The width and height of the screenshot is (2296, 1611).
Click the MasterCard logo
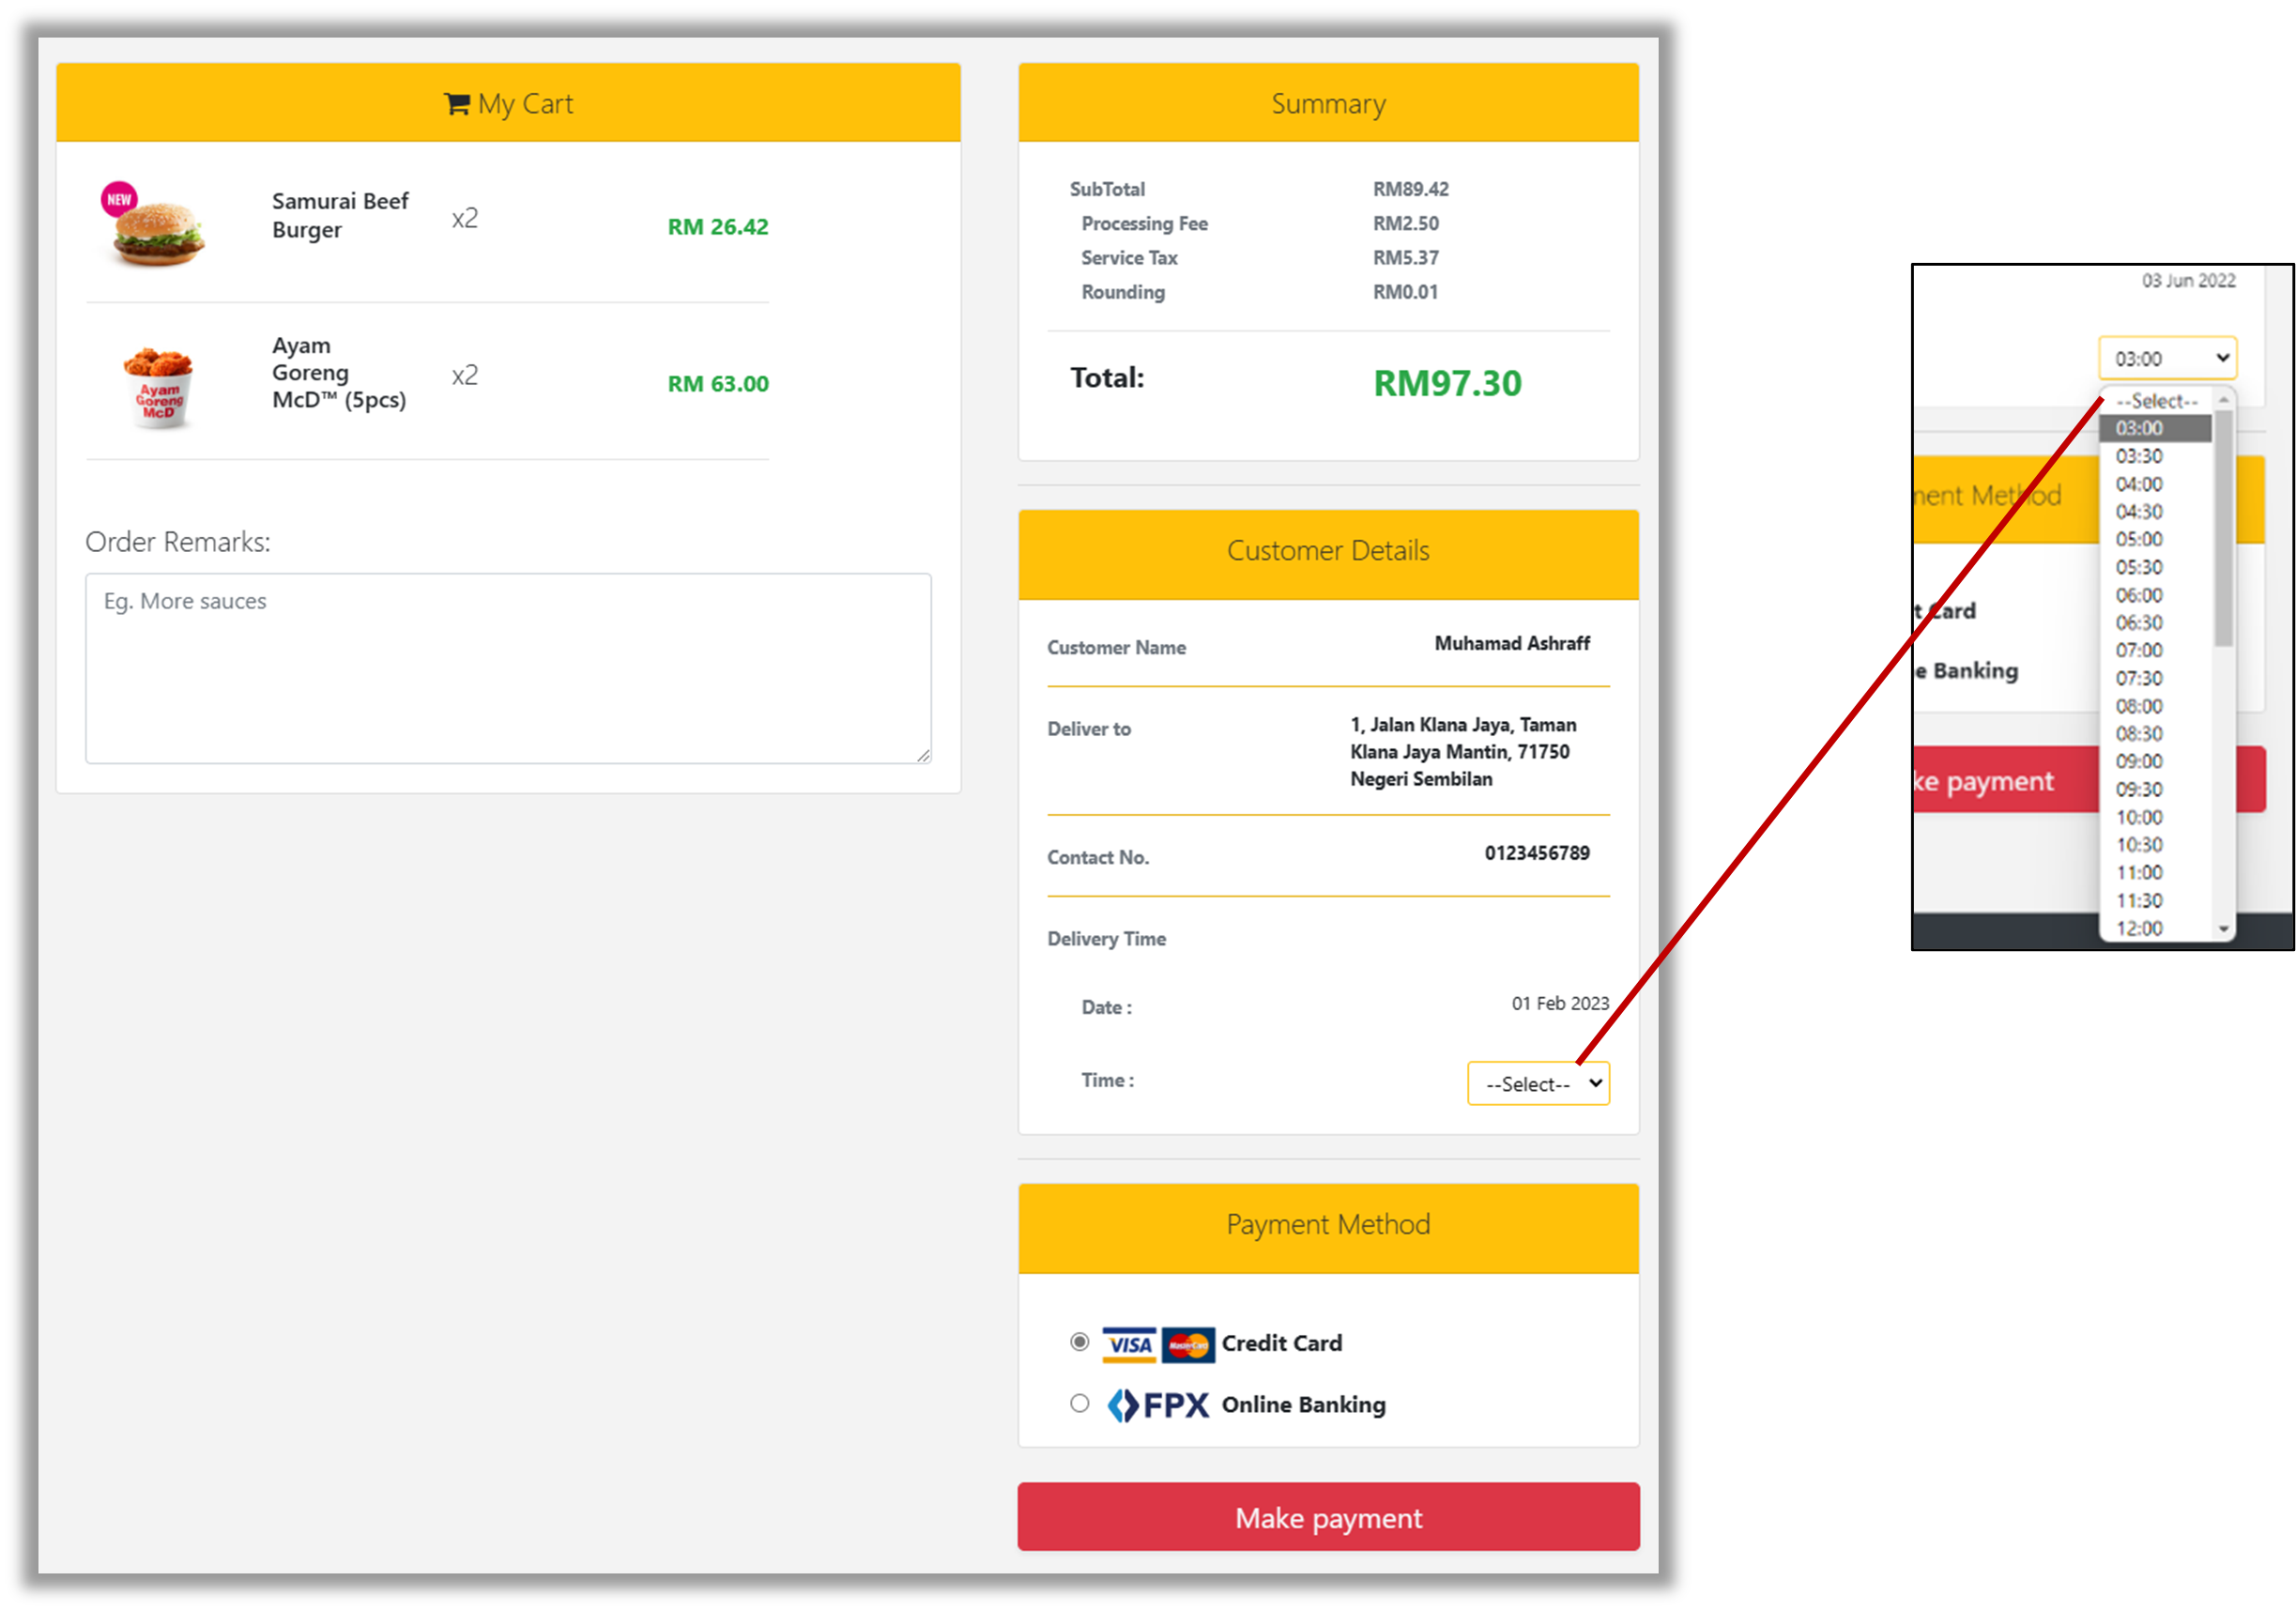(x=1188, y=1344)
